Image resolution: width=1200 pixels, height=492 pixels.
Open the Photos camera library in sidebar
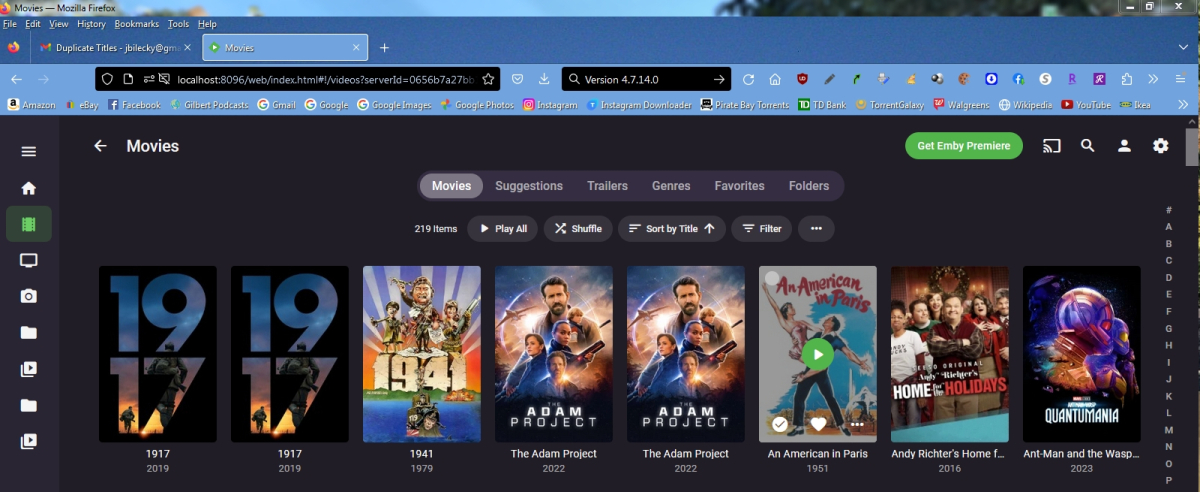point(29,296)
